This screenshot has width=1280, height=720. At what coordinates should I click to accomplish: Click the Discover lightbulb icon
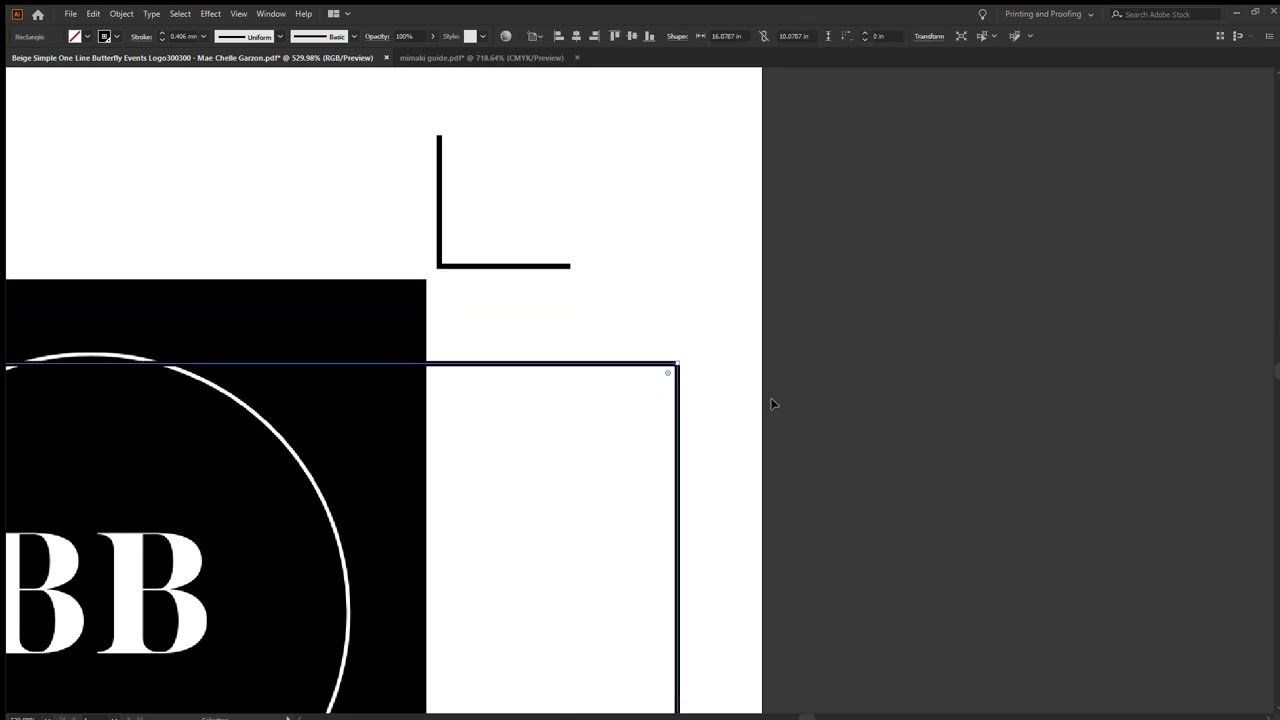[982, 14]
